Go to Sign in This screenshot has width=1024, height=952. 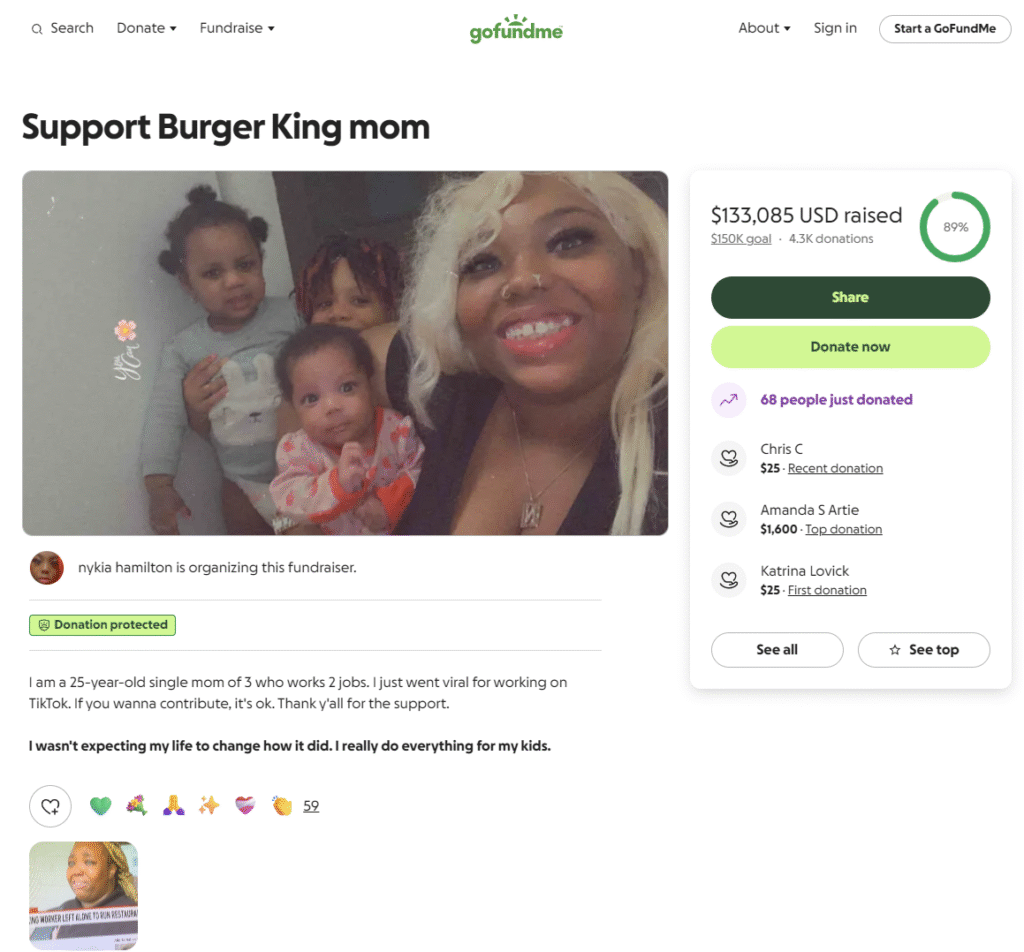(x=835, y=28)
